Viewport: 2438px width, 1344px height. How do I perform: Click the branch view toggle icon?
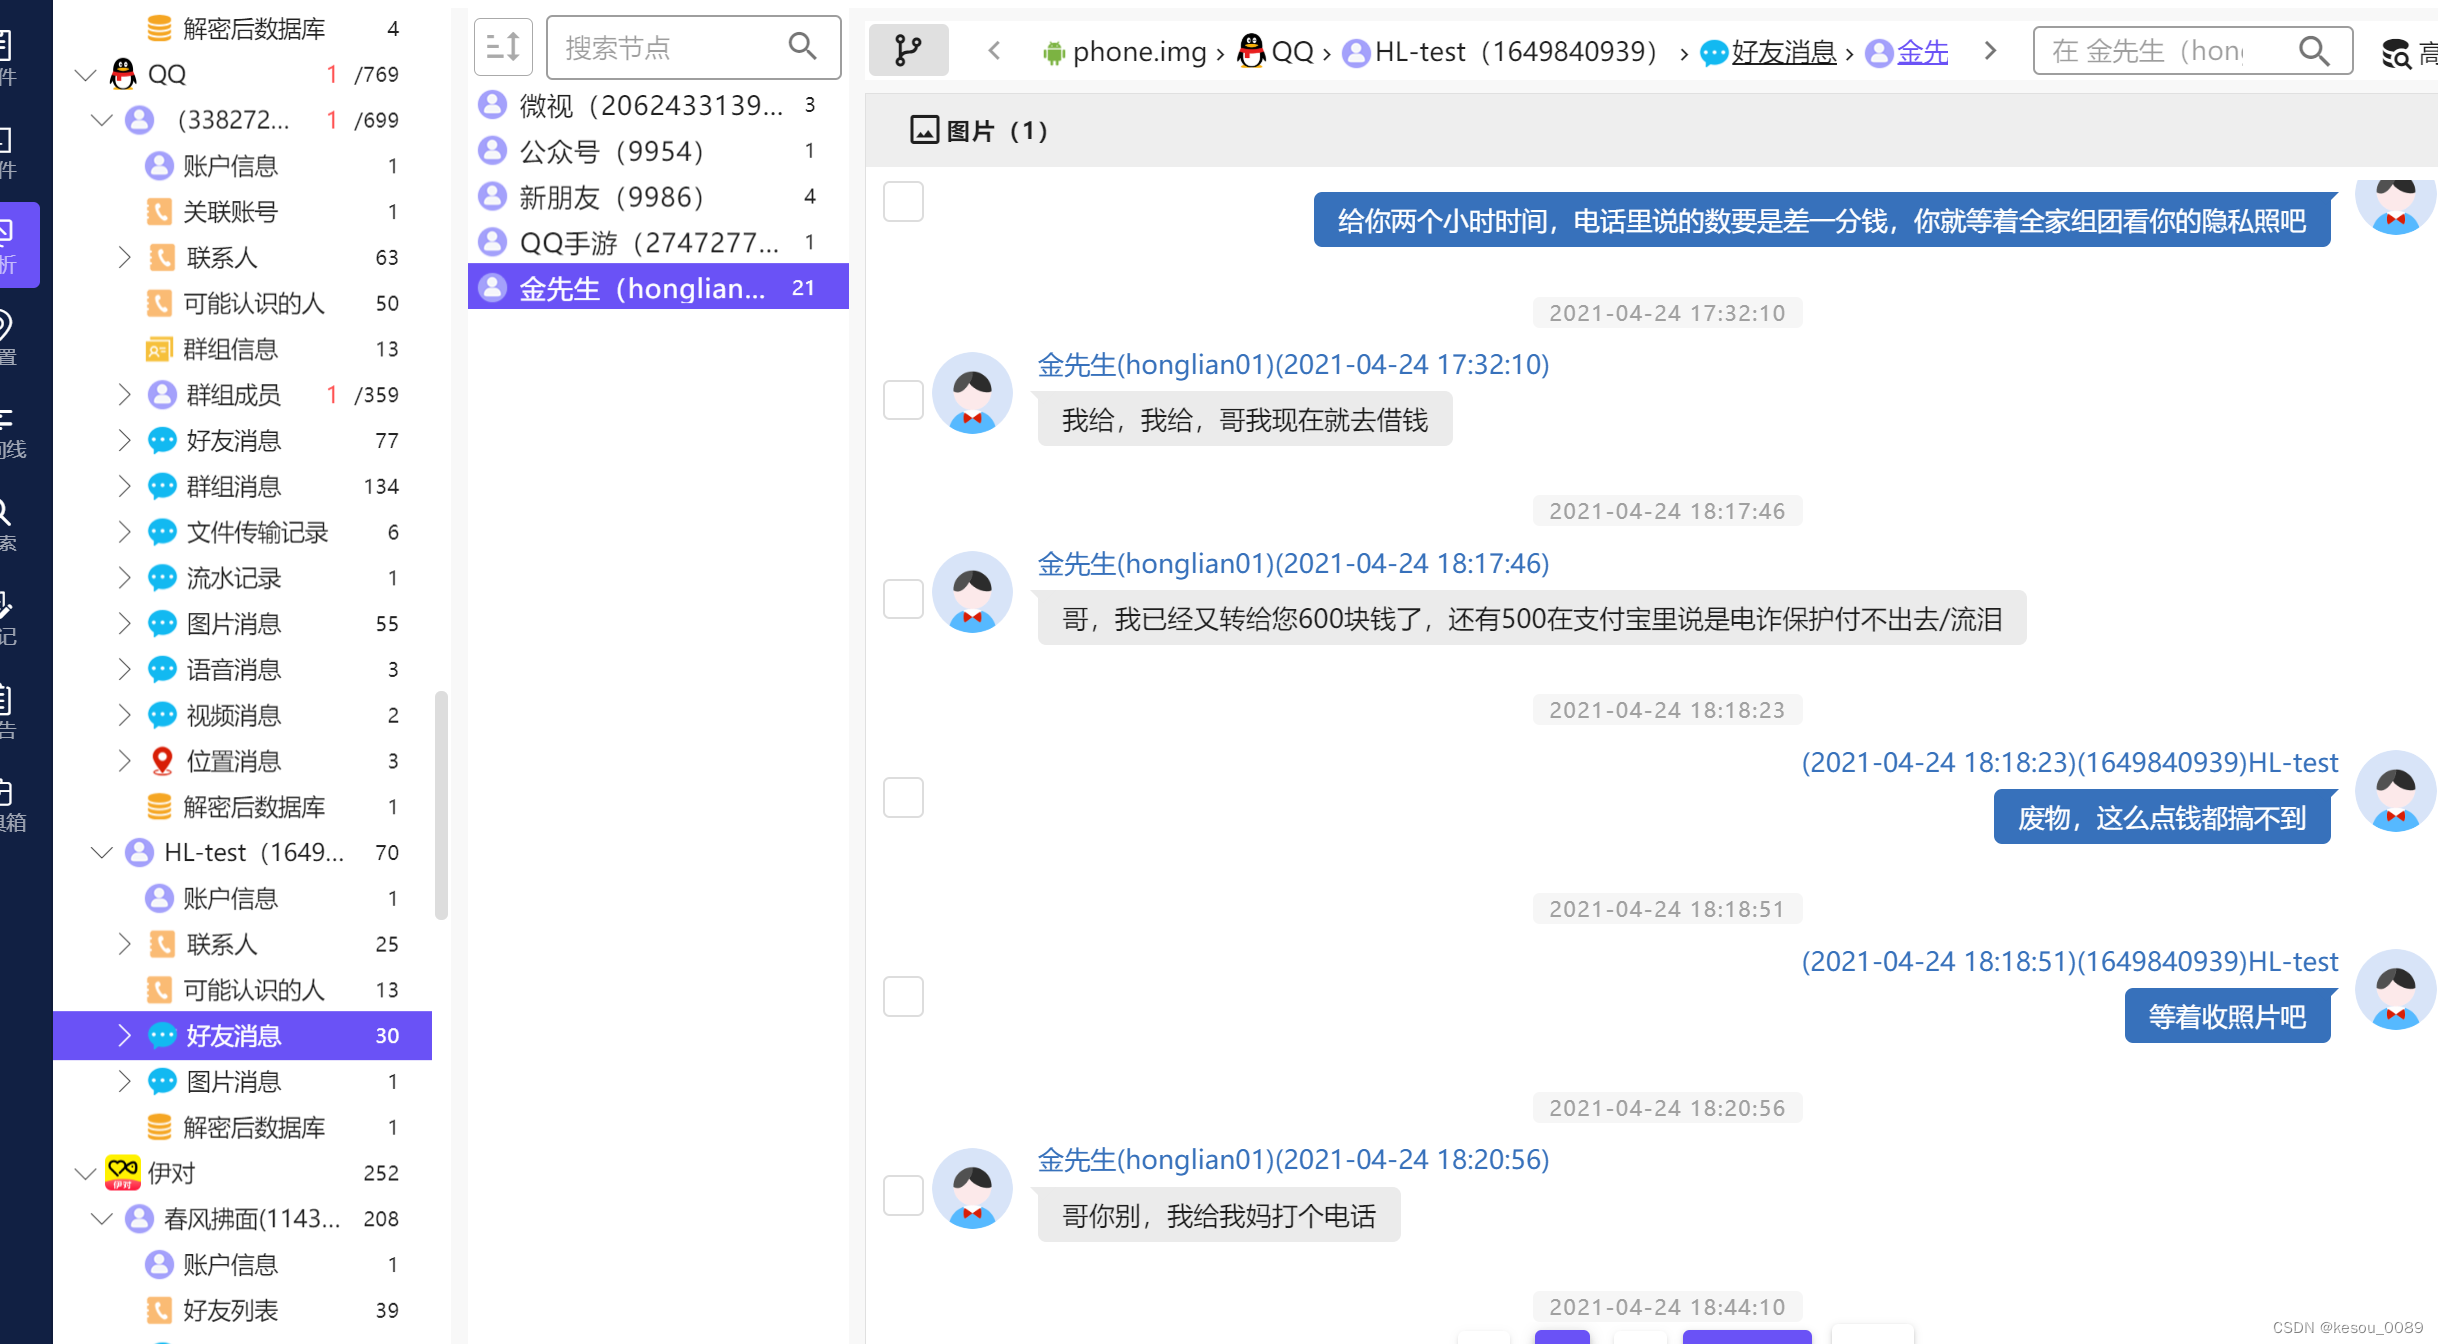907,50
